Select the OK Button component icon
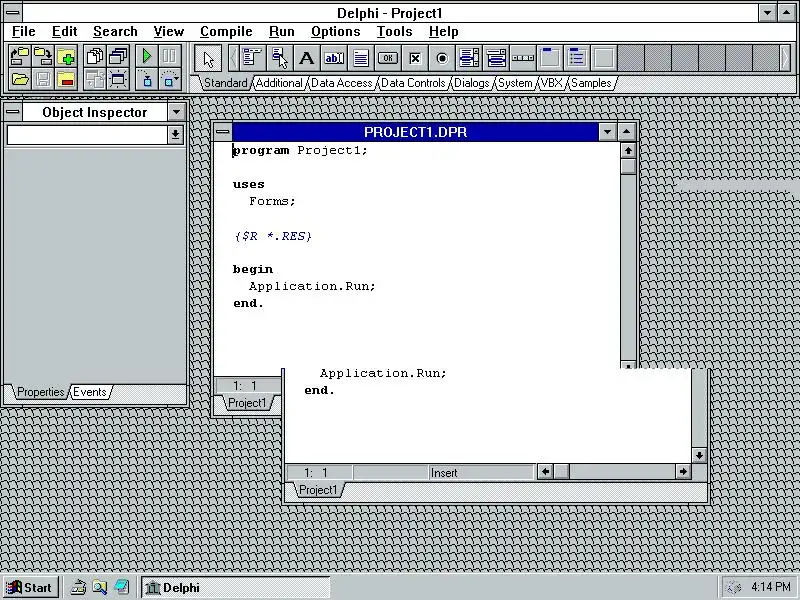800x600 pixels. (388, 58)
